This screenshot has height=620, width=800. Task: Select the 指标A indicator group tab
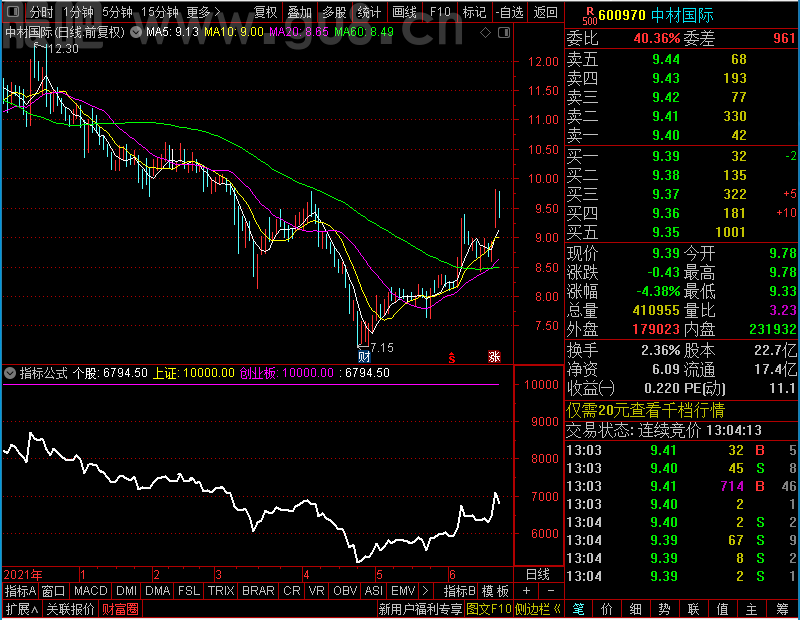(20, 591)
